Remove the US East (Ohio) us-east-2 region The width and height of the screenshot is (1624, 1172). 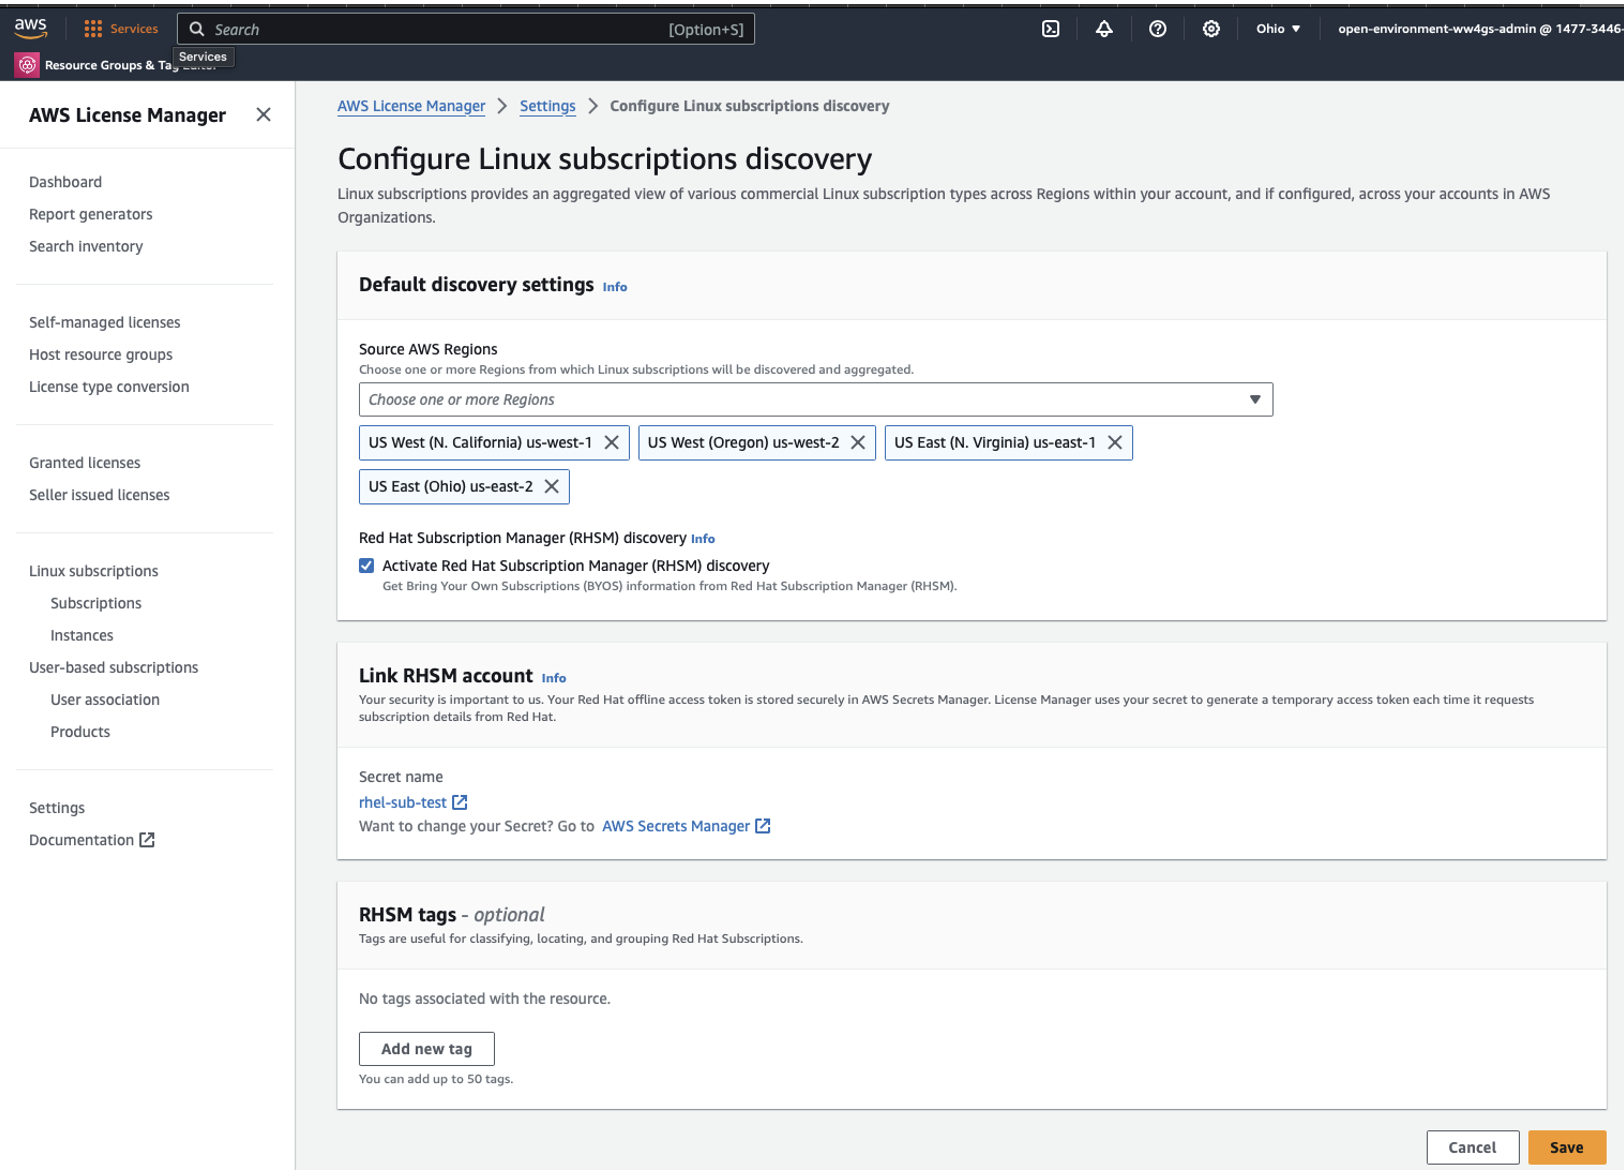(x=551, y=486)
